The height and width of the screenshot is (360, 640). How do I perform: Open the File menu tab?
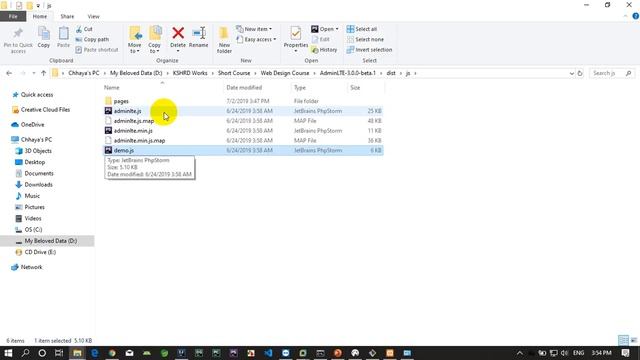[x=13, y=16]
